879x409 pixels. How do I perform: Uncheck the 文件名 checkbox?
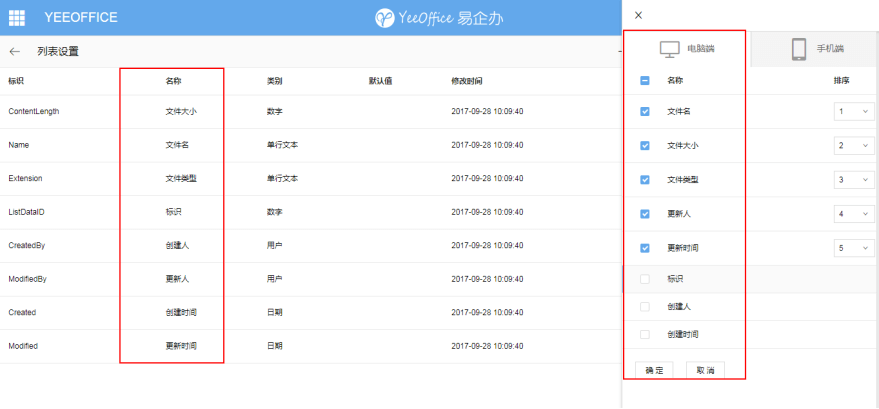645,111
